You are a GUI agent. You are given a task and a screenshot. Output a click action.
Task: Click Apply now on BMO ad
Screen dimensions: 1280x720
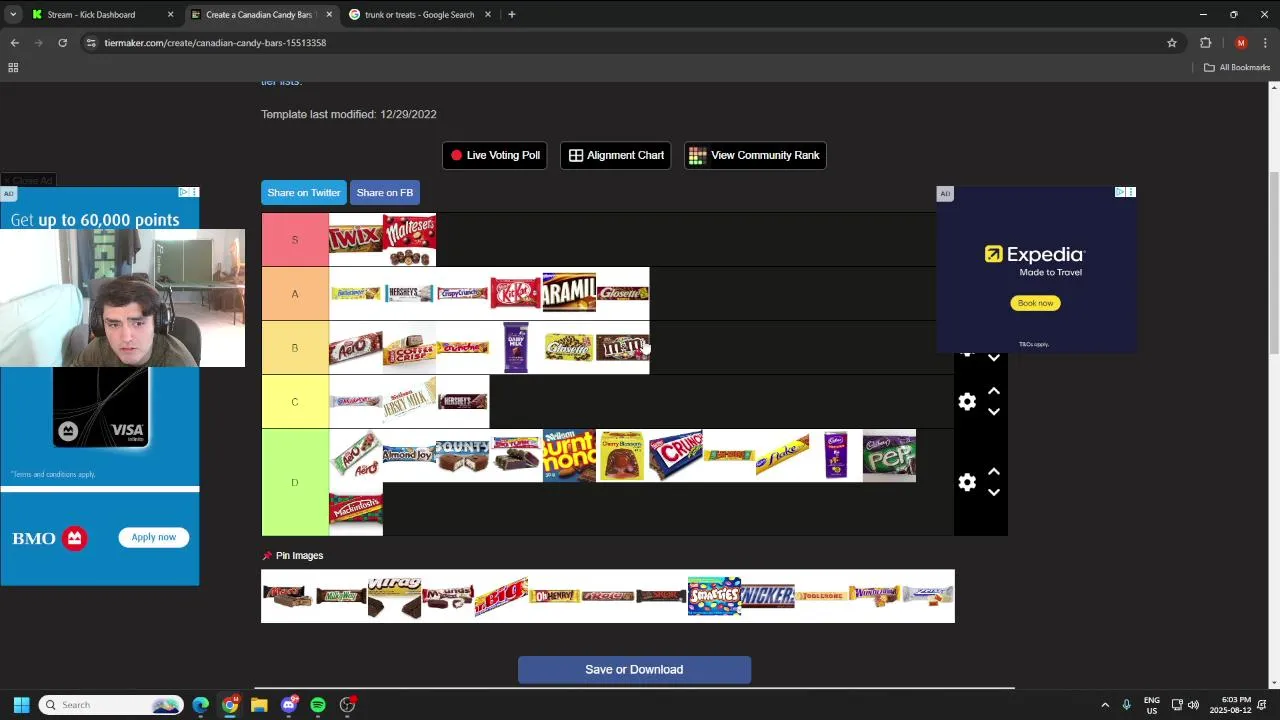pyautogui.click(x=154, y=537)
